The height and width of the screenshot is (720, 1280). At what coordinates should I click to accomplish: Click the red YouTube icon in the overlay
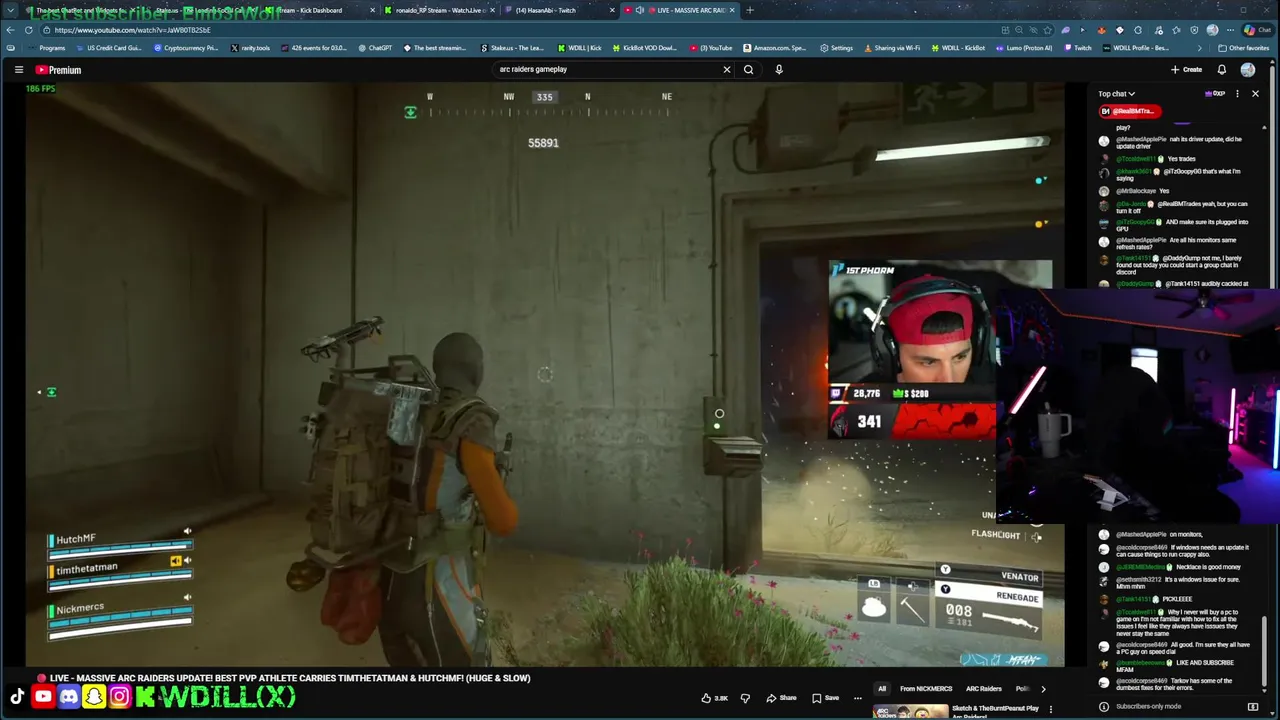(43, 697)
